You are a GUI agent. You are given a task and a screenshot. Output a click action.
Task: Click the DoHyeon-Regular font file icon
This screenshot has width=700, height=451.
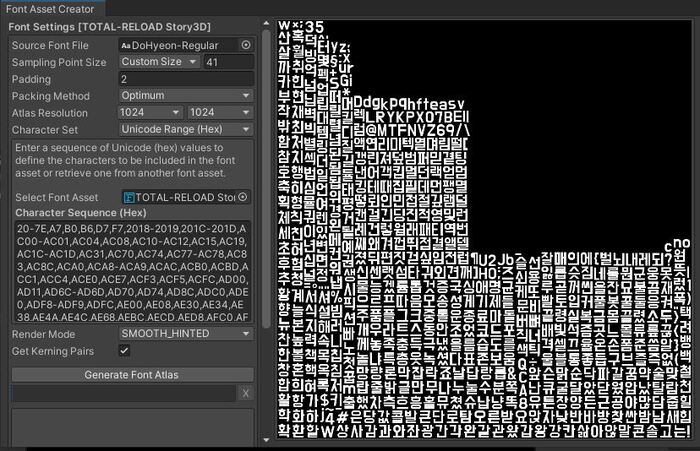click(x=125, y=45)
